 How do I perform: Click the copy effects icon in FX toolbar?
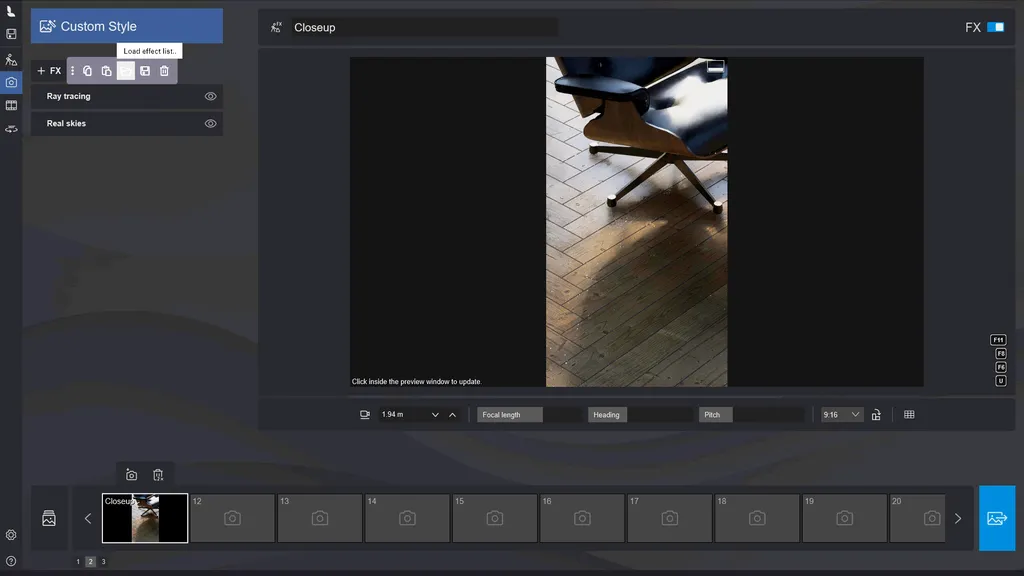88,71
